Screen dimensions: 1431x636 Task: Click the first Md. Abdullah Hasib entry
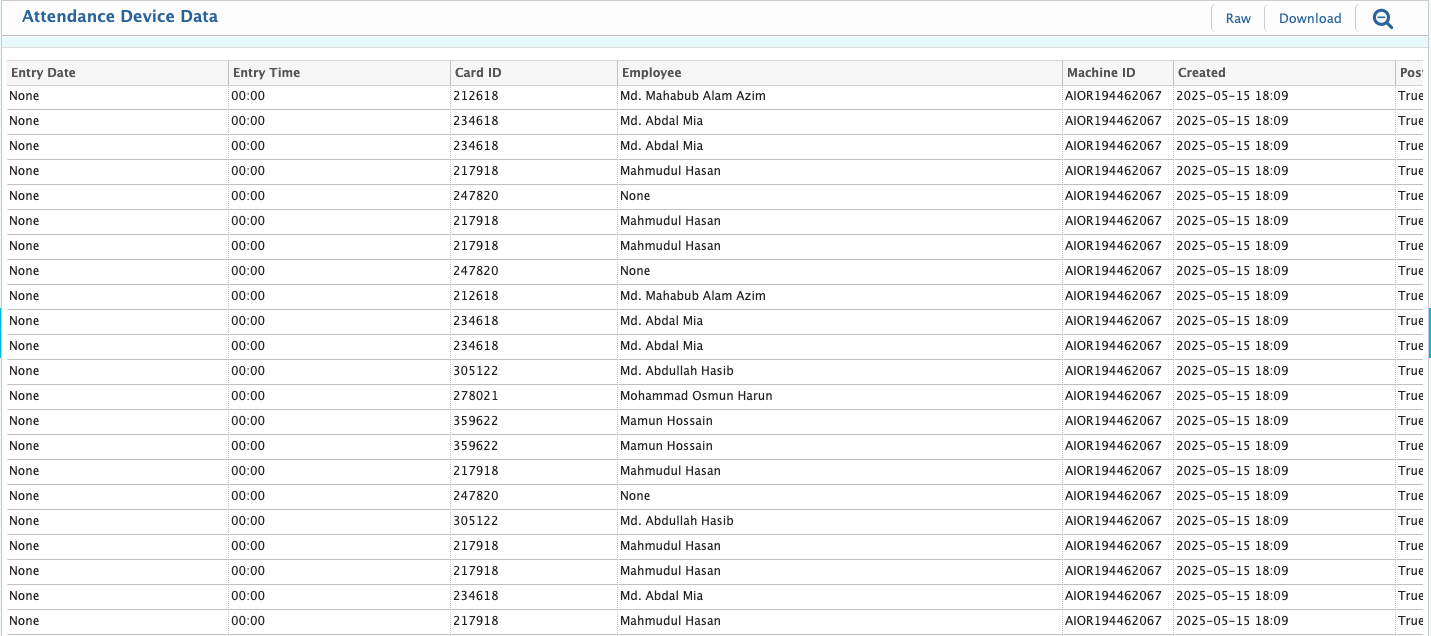pyautogui.click(x=676, y=371)
